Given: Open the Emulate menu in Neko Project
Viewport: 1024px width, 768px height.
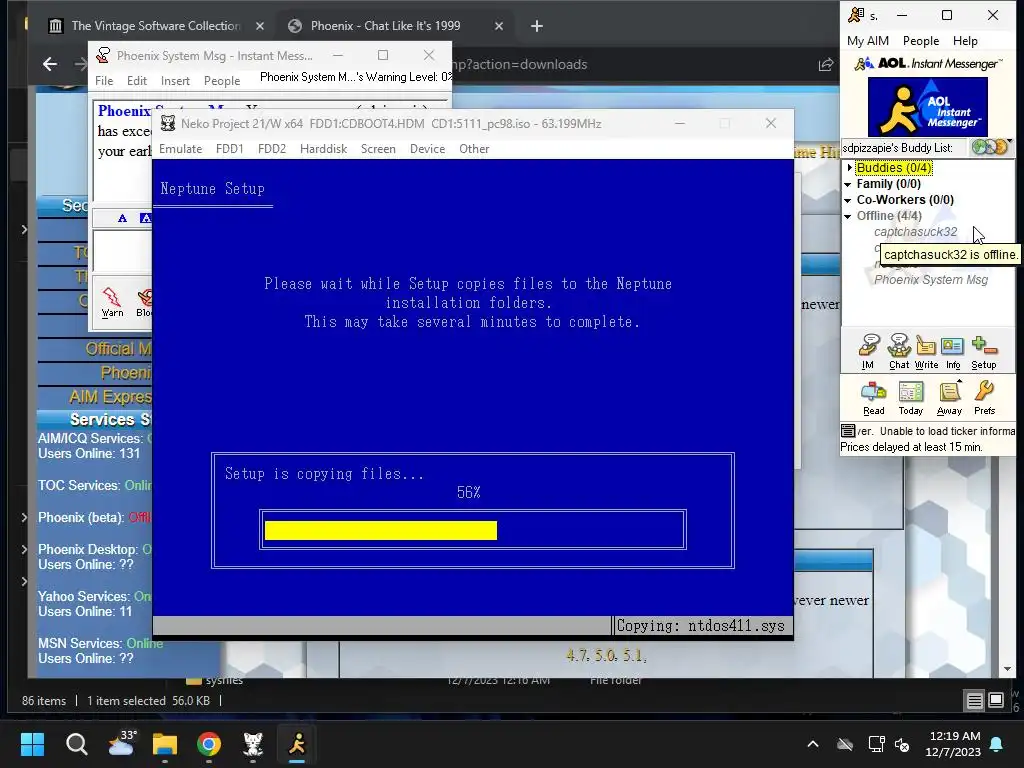Looking at the screenshot, I should tap(180, 149).
